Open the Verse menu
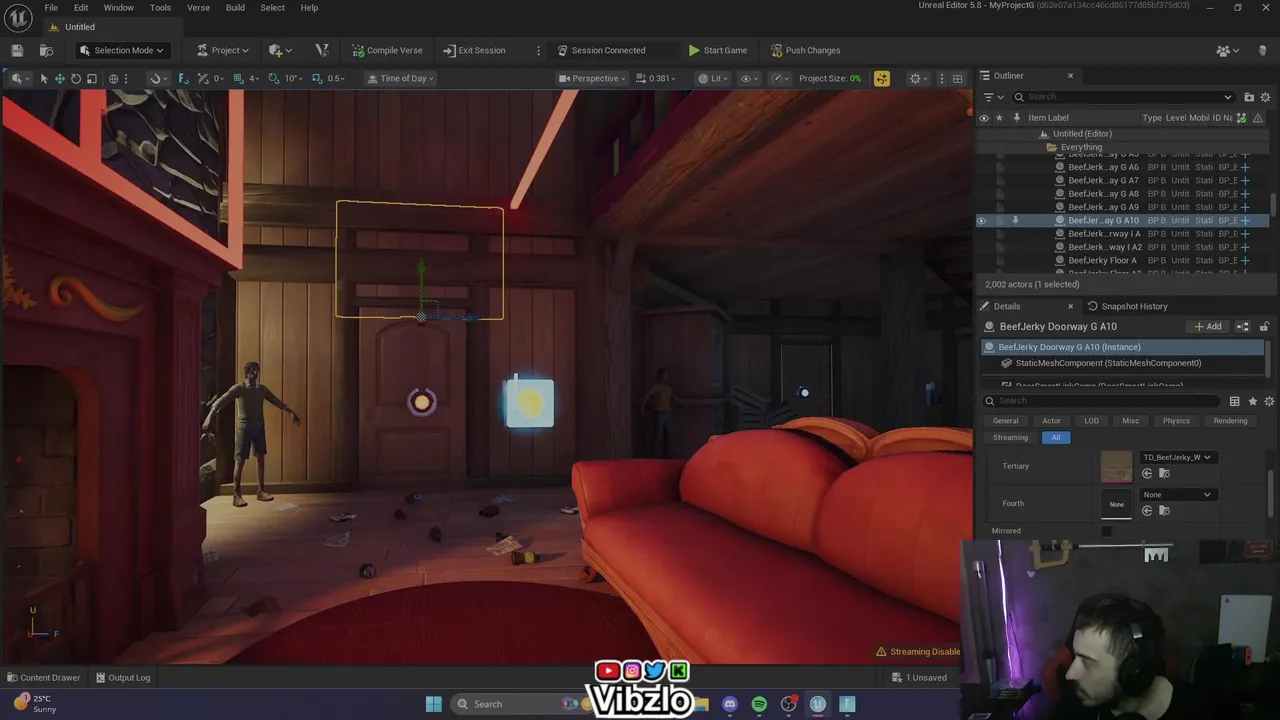 (x=198, y=8)
